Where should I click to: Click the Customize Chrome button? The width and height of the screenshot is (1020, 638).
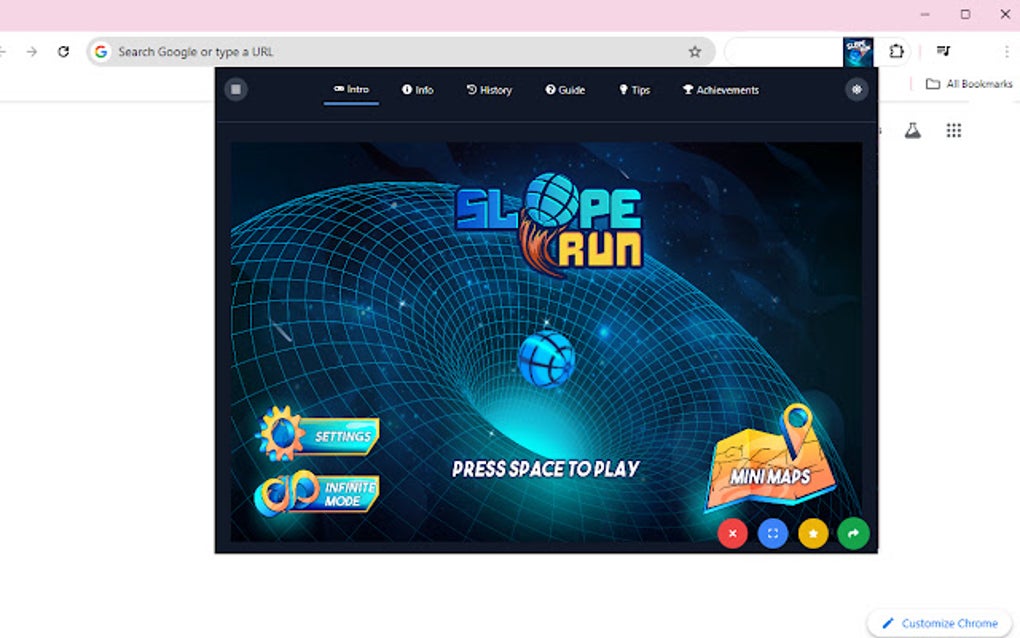pyautogui.click(x=938, y=622)
